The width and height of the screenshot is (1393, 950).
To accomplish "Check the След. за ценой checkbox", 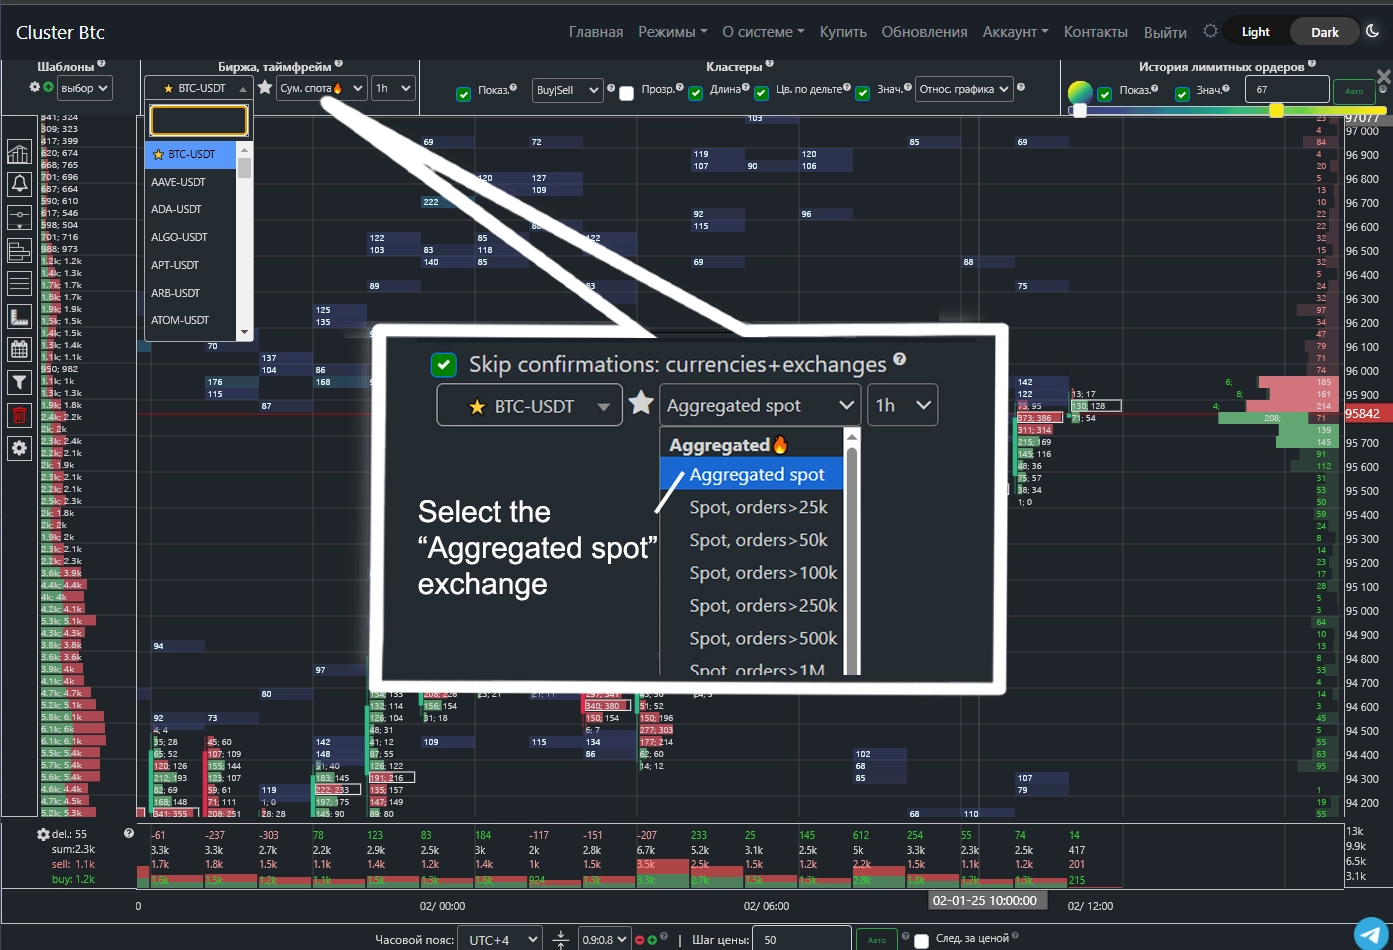I will coord(922,940).
